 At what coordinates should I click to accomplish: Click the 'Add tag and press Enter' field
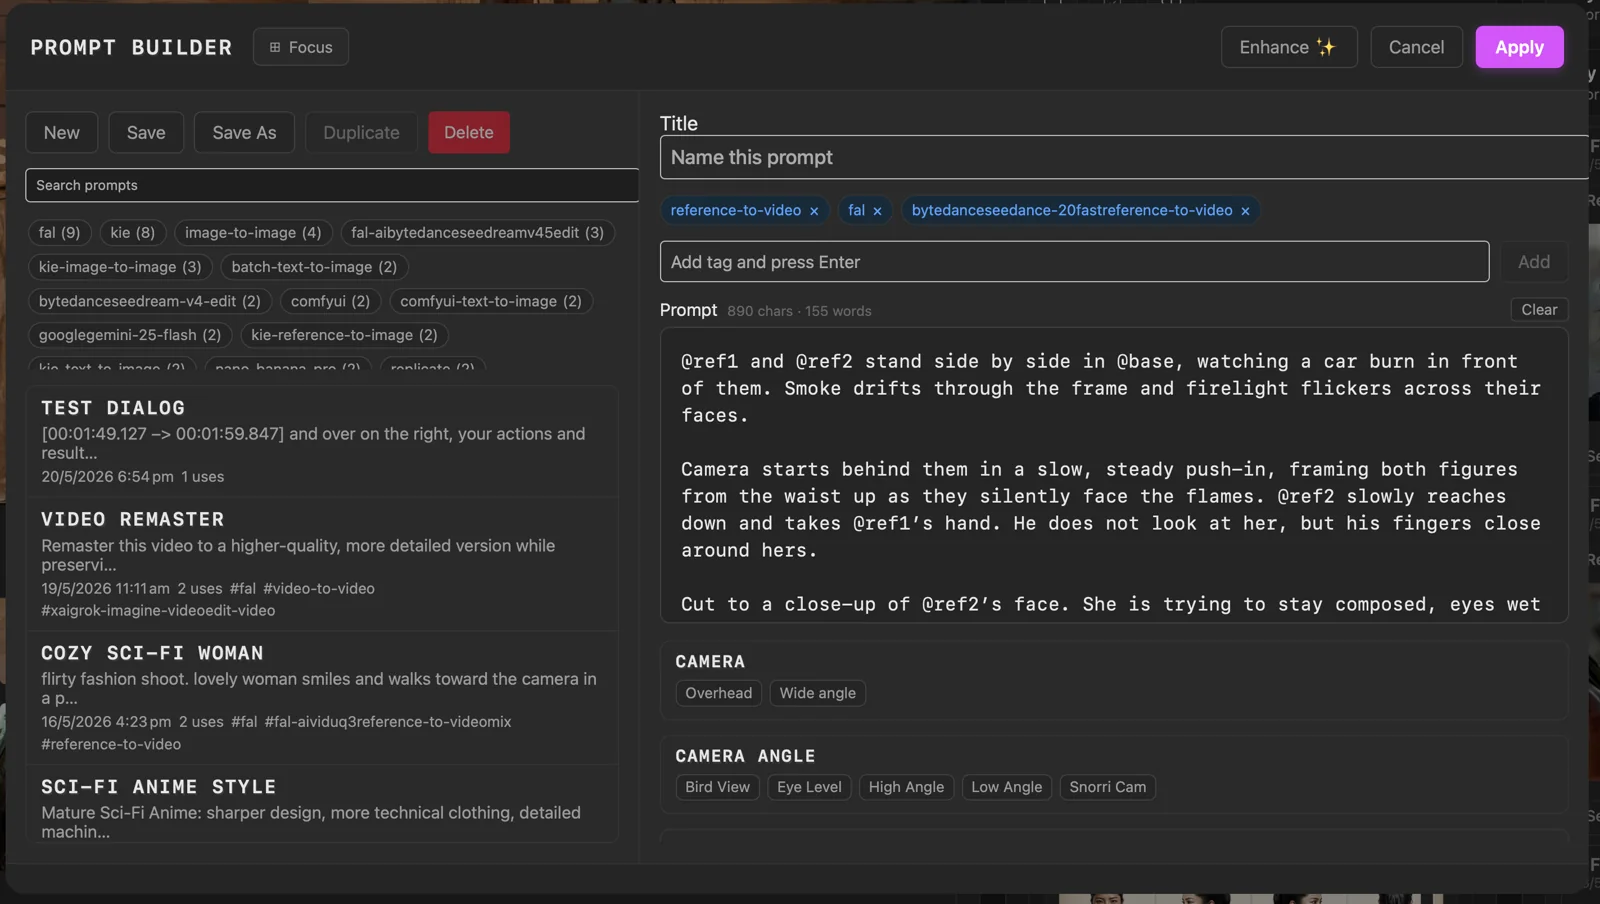click(1074, 262)
